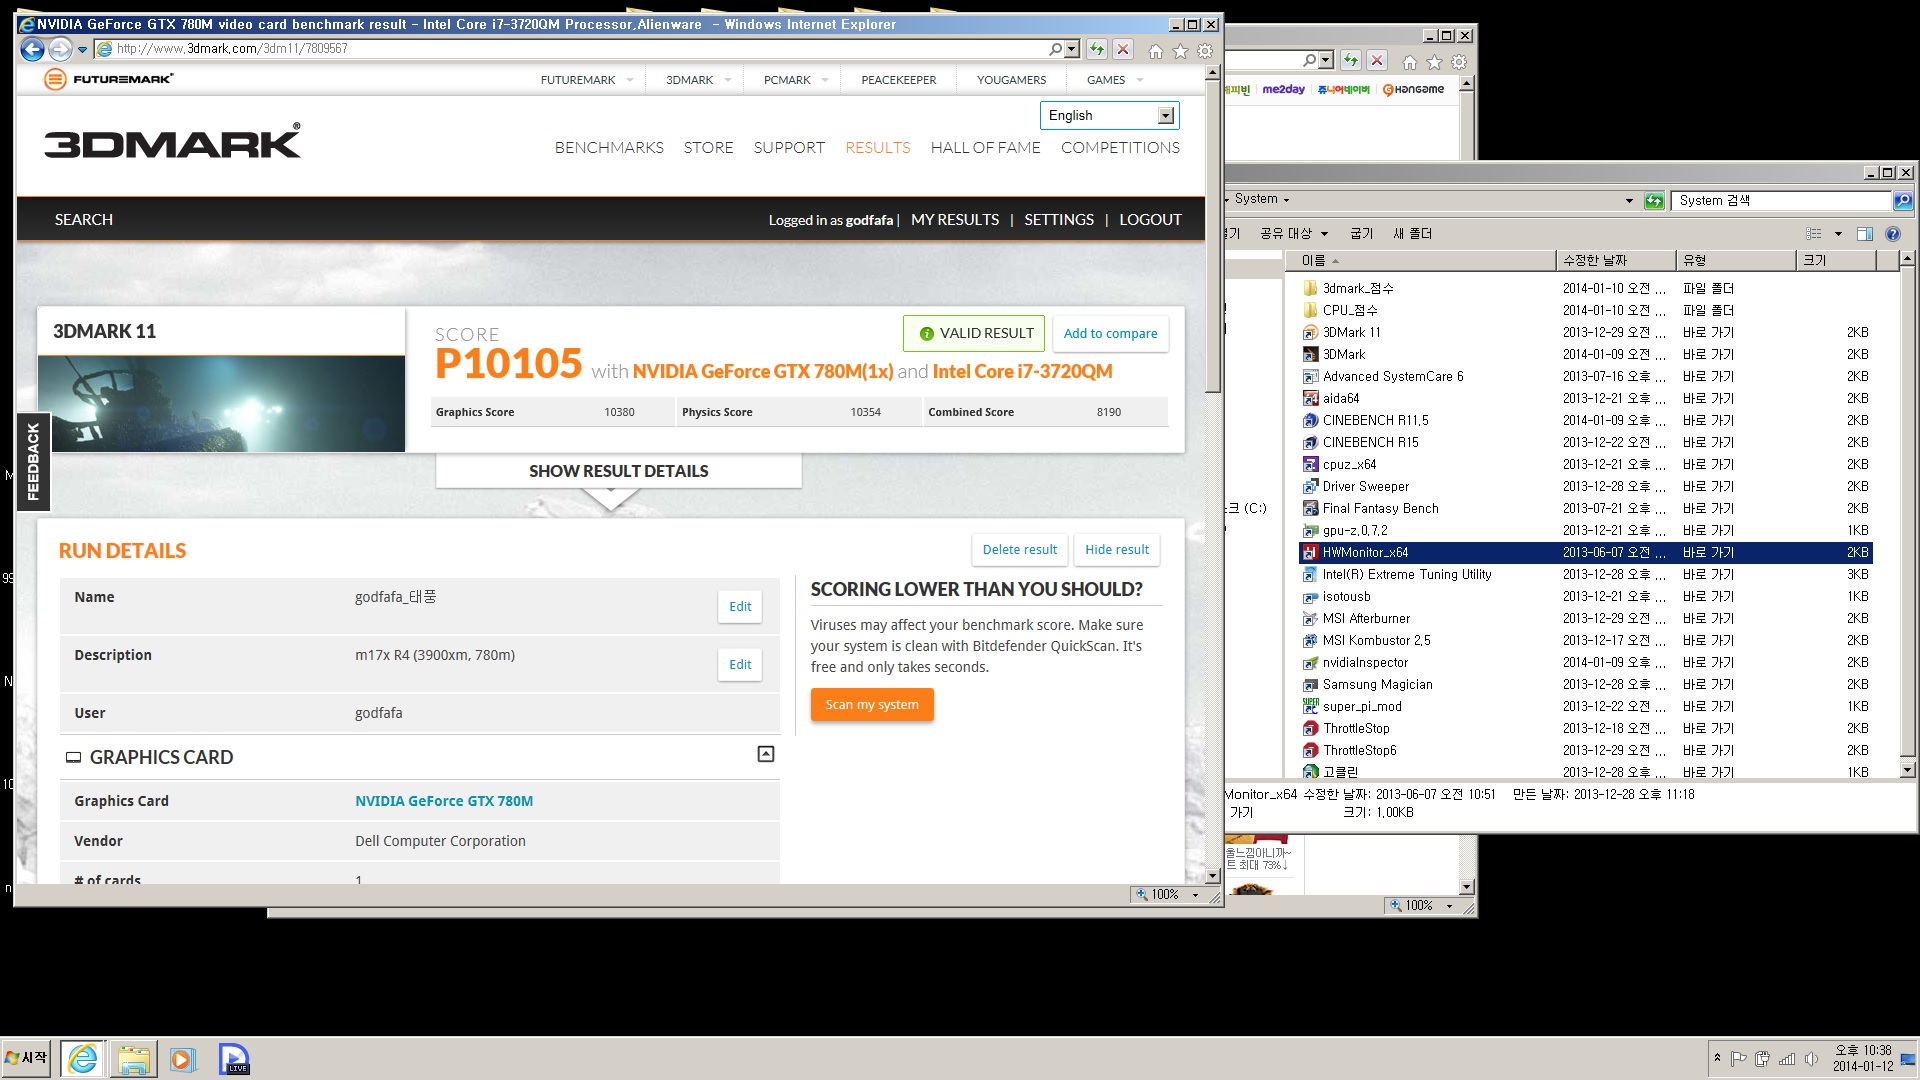Collapse the Graphics Card section

(766, 754)
